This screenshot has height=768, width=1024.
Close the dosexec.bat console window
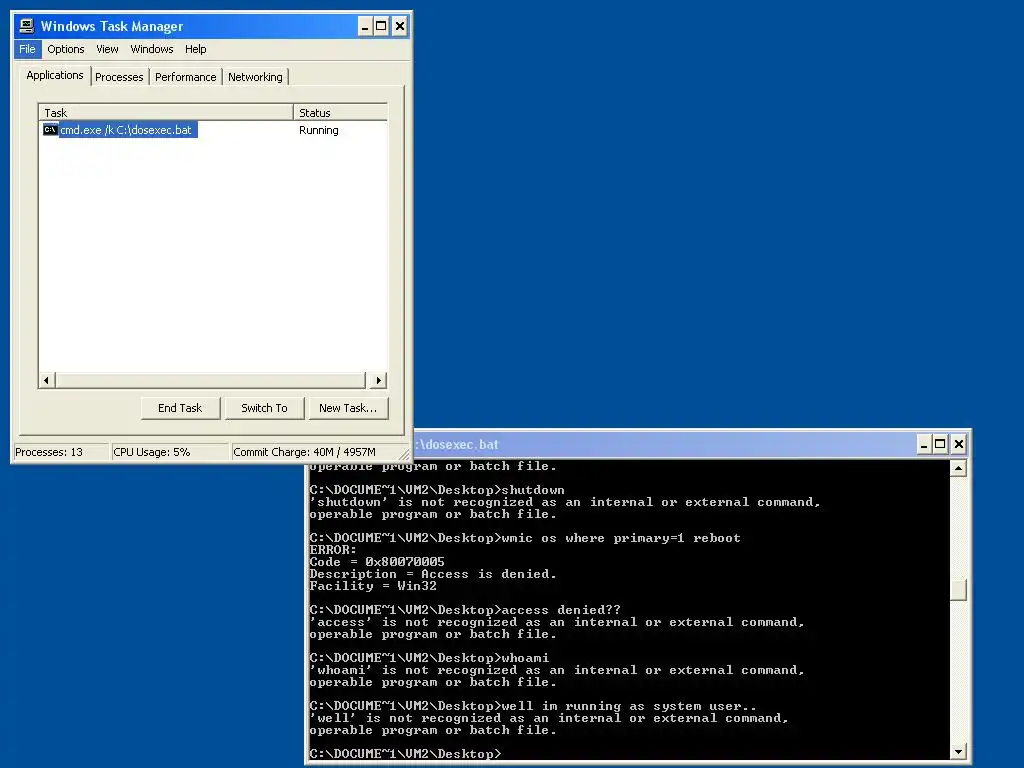[959, 445]
